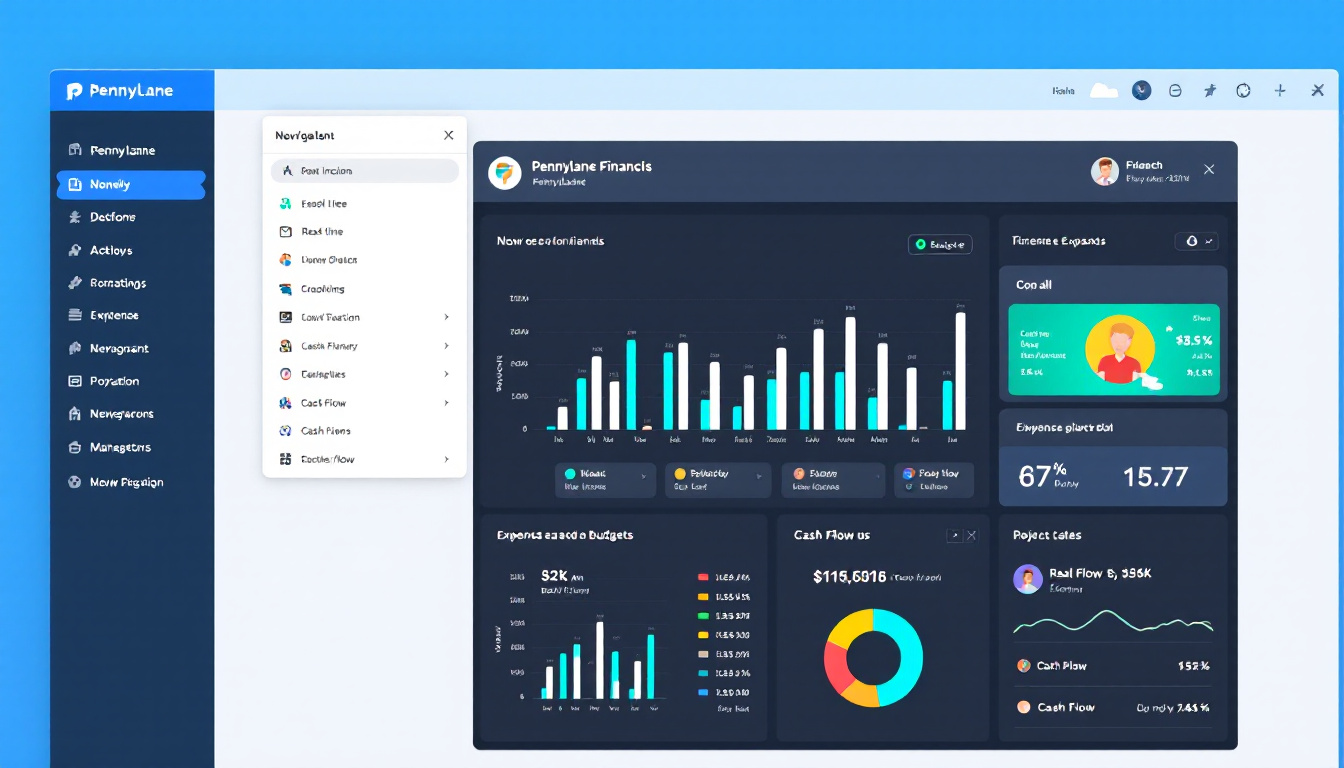
Task: Expand the last navigation popup item's chevron
Action: click(446, 459)
